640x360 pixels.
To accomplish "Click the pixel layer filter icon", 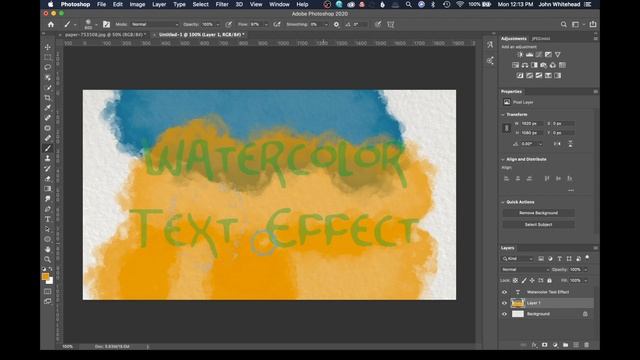I will 541,259.
